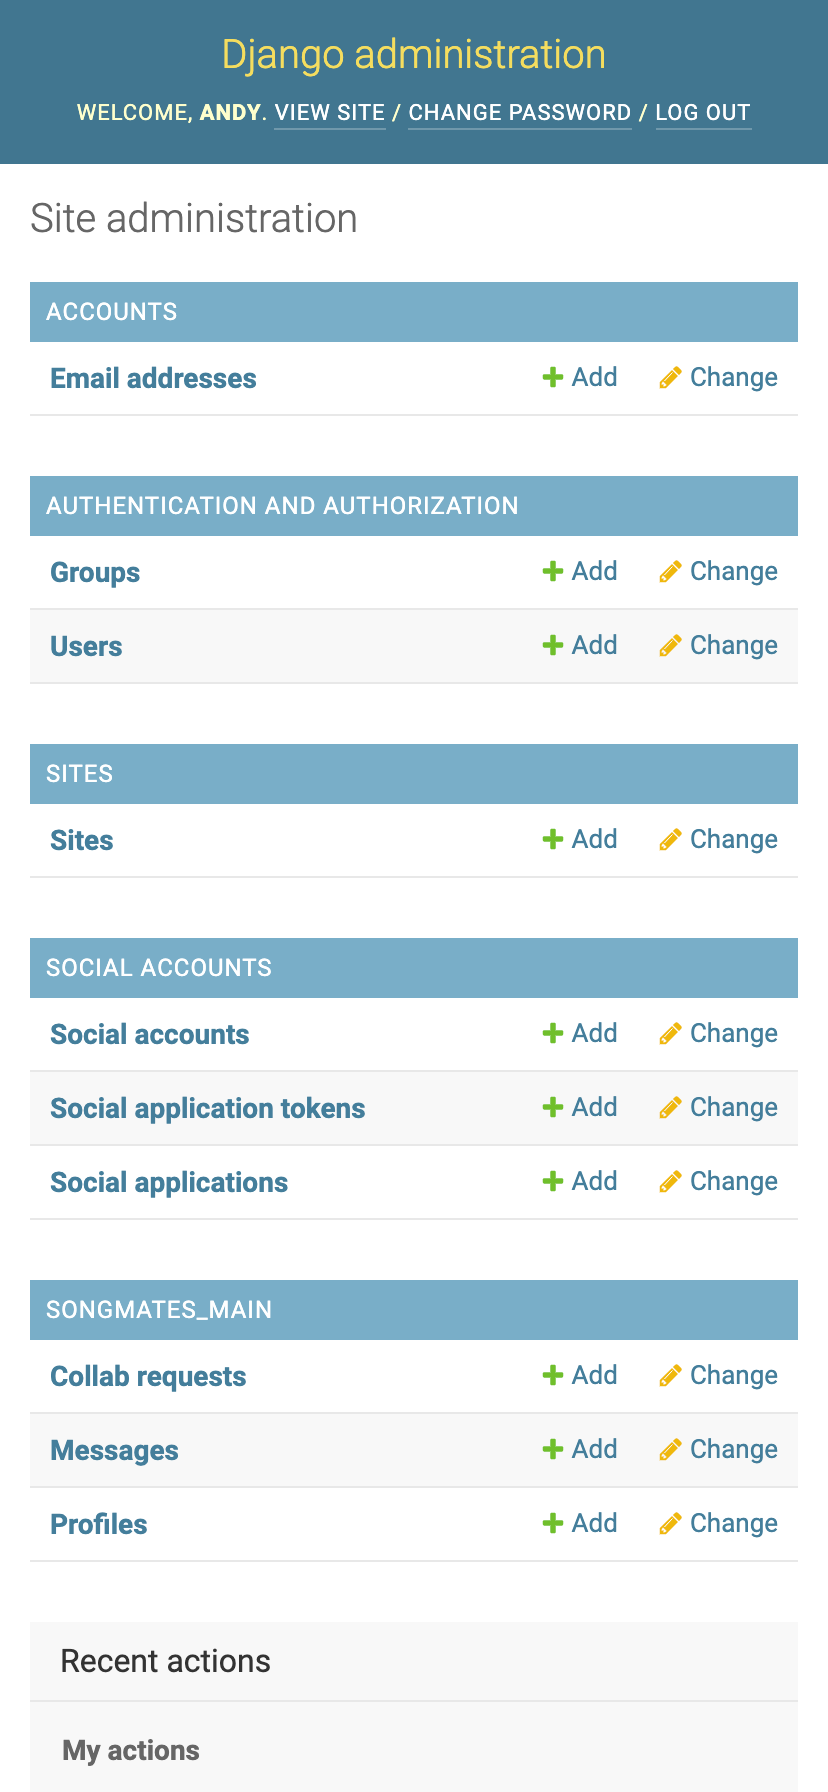The height and width of the screenshot is (1792, 828).
Task: Click plus icon for Social application tokens
Action: pyautogui.click(x=552, y=1107)
